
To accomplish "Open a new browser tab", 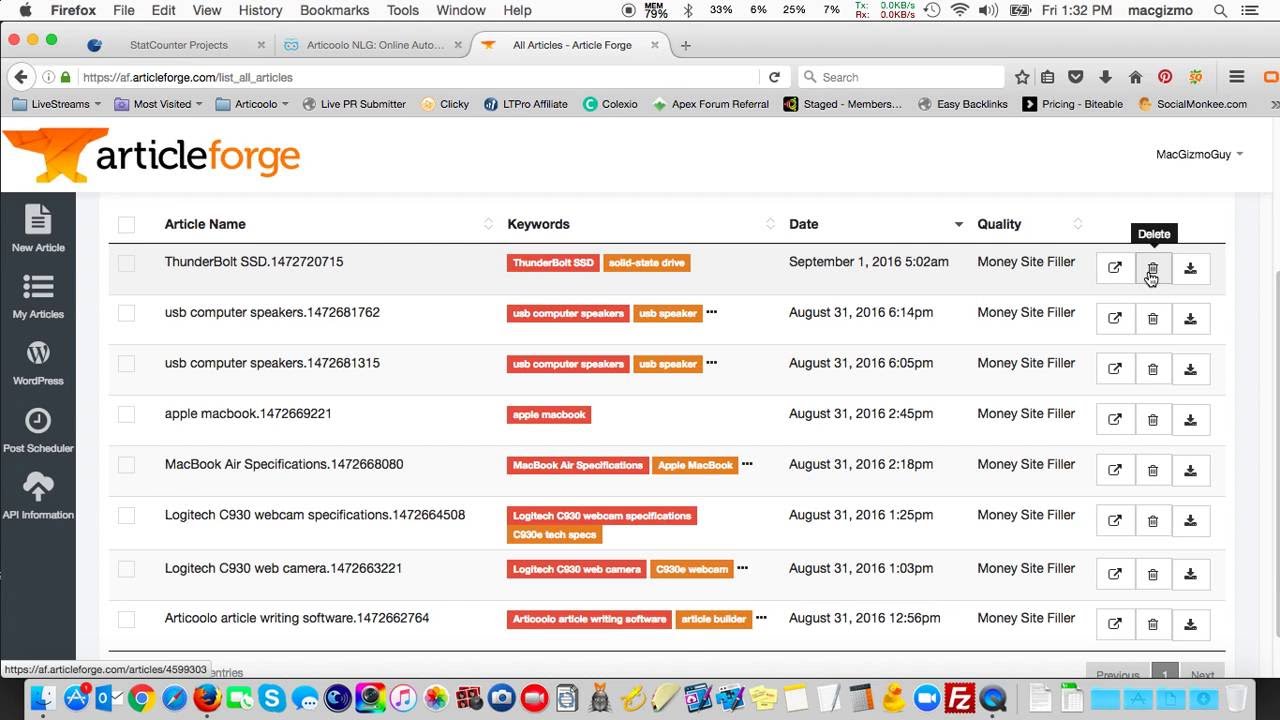I will pos(686,45).
